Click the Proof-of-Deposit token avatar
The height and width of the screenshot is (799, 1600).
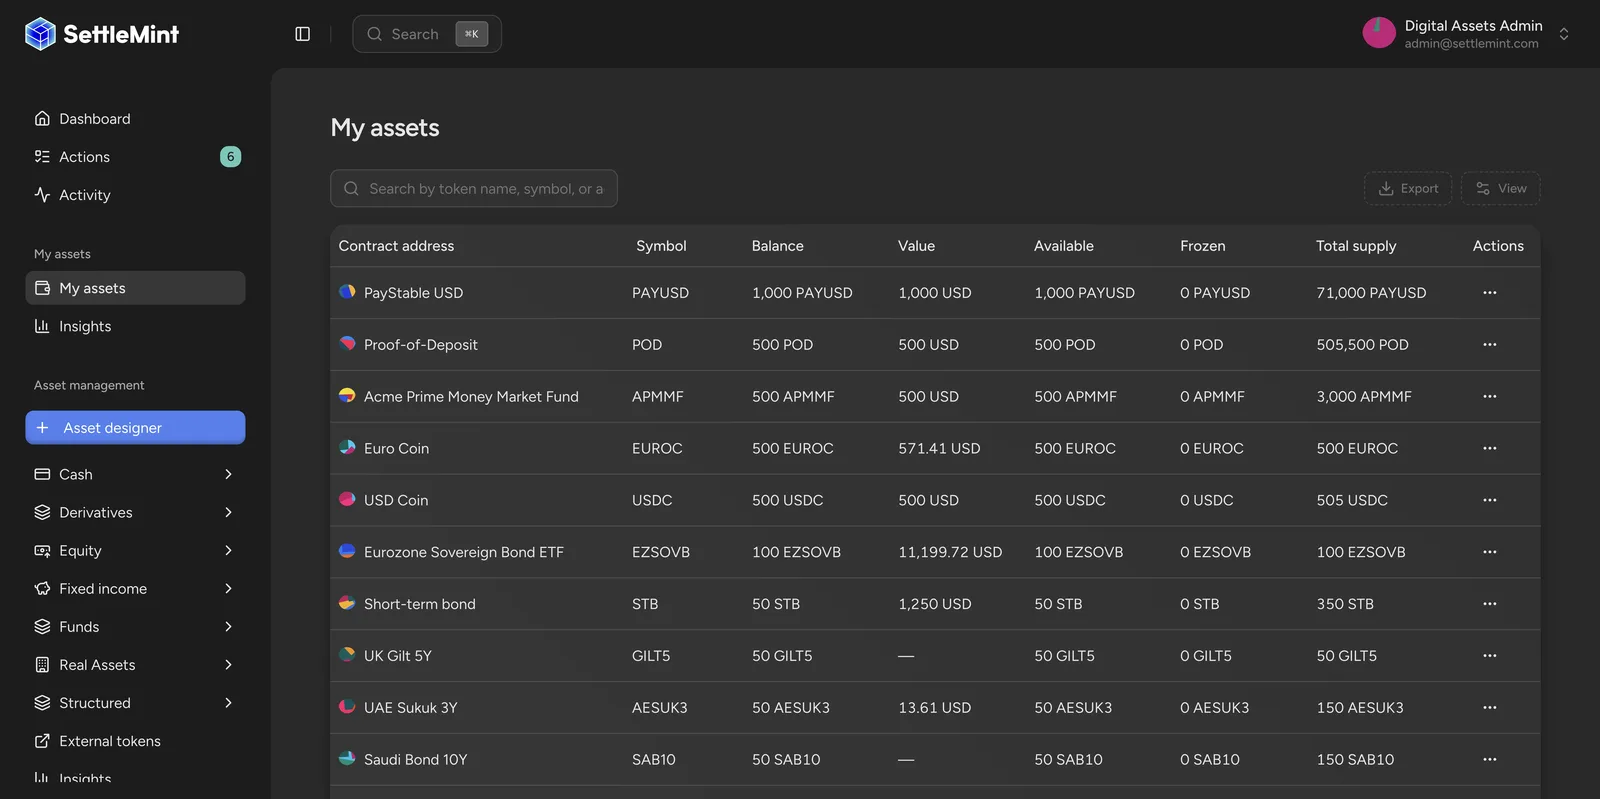[x=347, y=344]
